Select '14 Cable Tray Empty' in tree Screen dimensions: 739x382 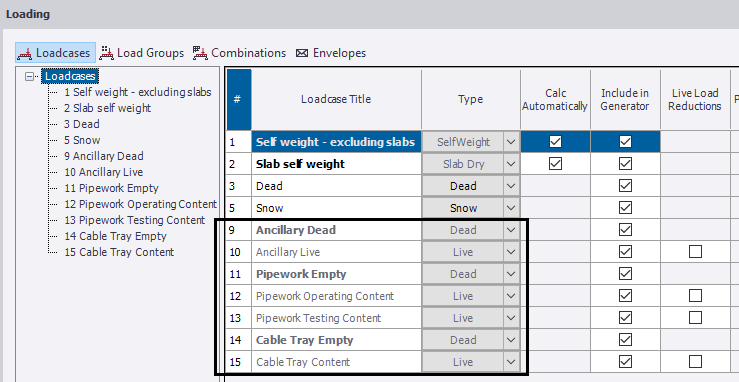[x=115, y=236]
